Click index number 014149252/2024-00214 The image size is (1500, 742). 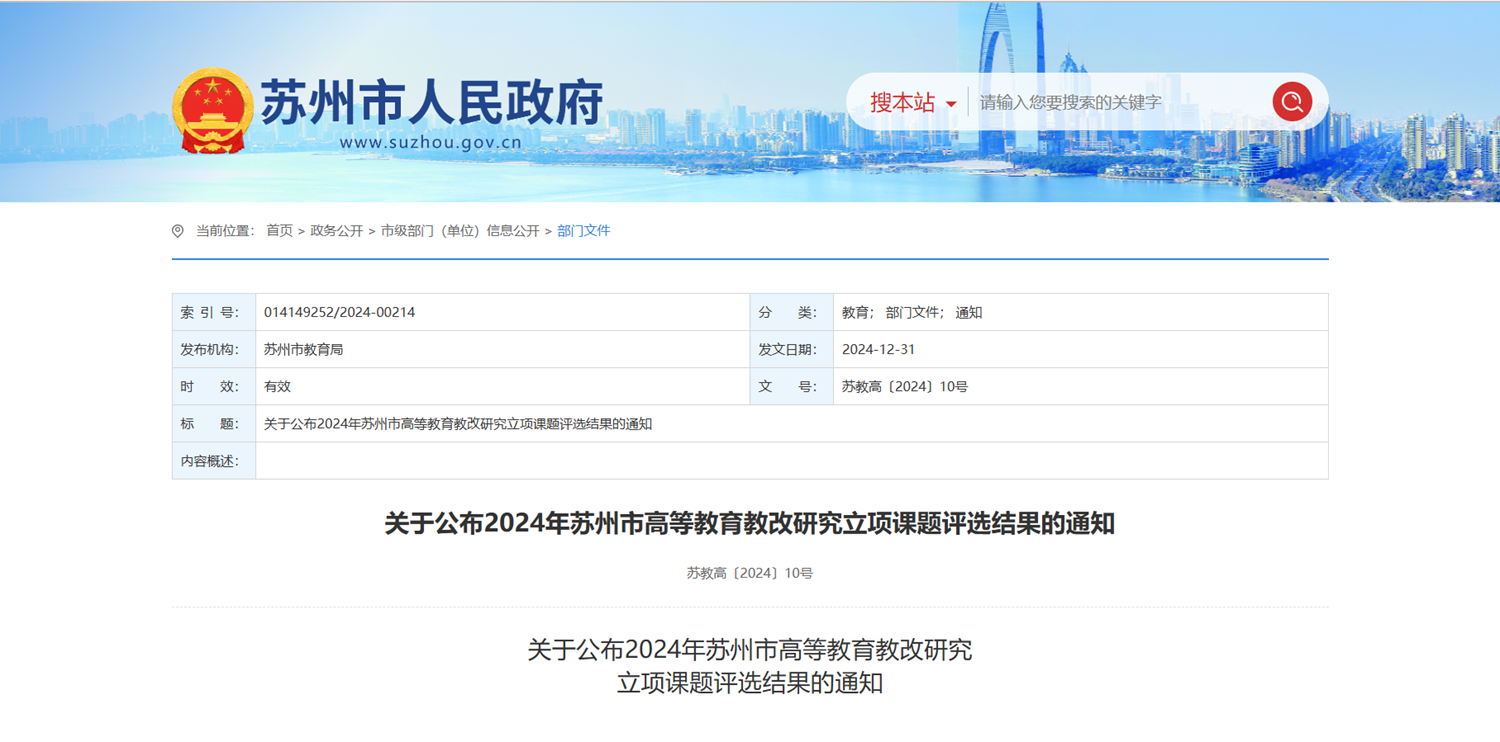click(x=339, y=313)
